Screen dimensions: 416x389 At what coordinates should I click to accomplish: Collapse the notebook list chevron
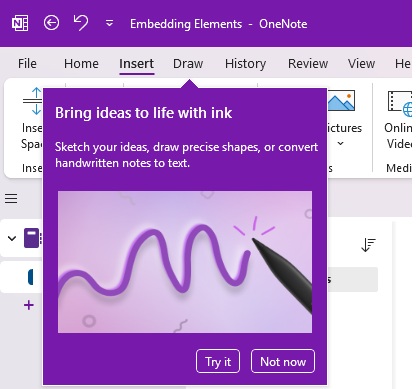tap(12, 238)
